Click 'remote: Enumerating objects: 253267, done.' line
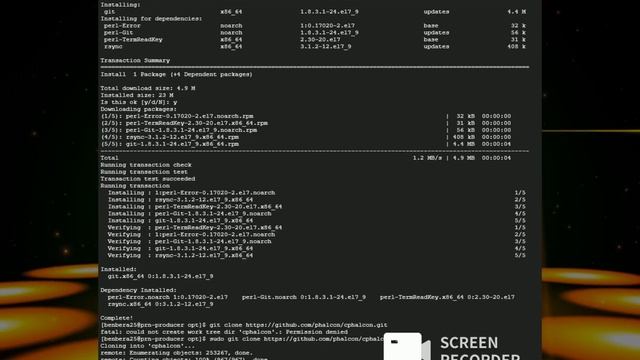The height and width of the screenshot is (360, 640). click(177, 353)
